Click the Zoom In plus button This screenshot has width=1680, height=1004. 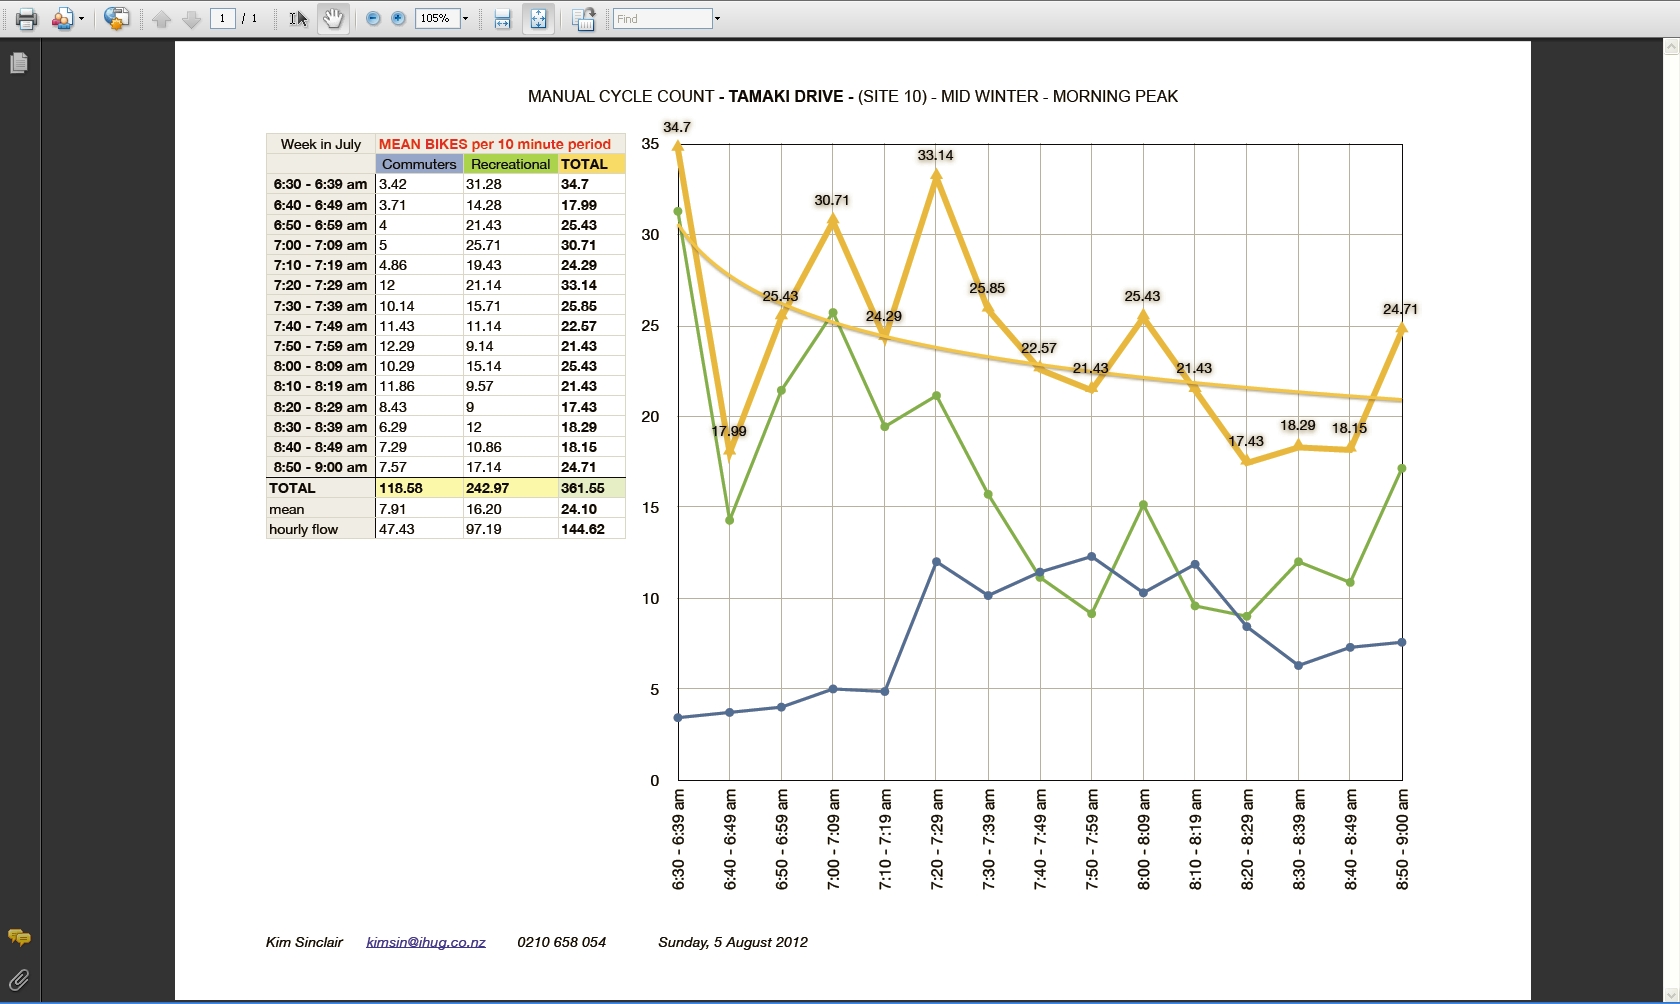398,19
